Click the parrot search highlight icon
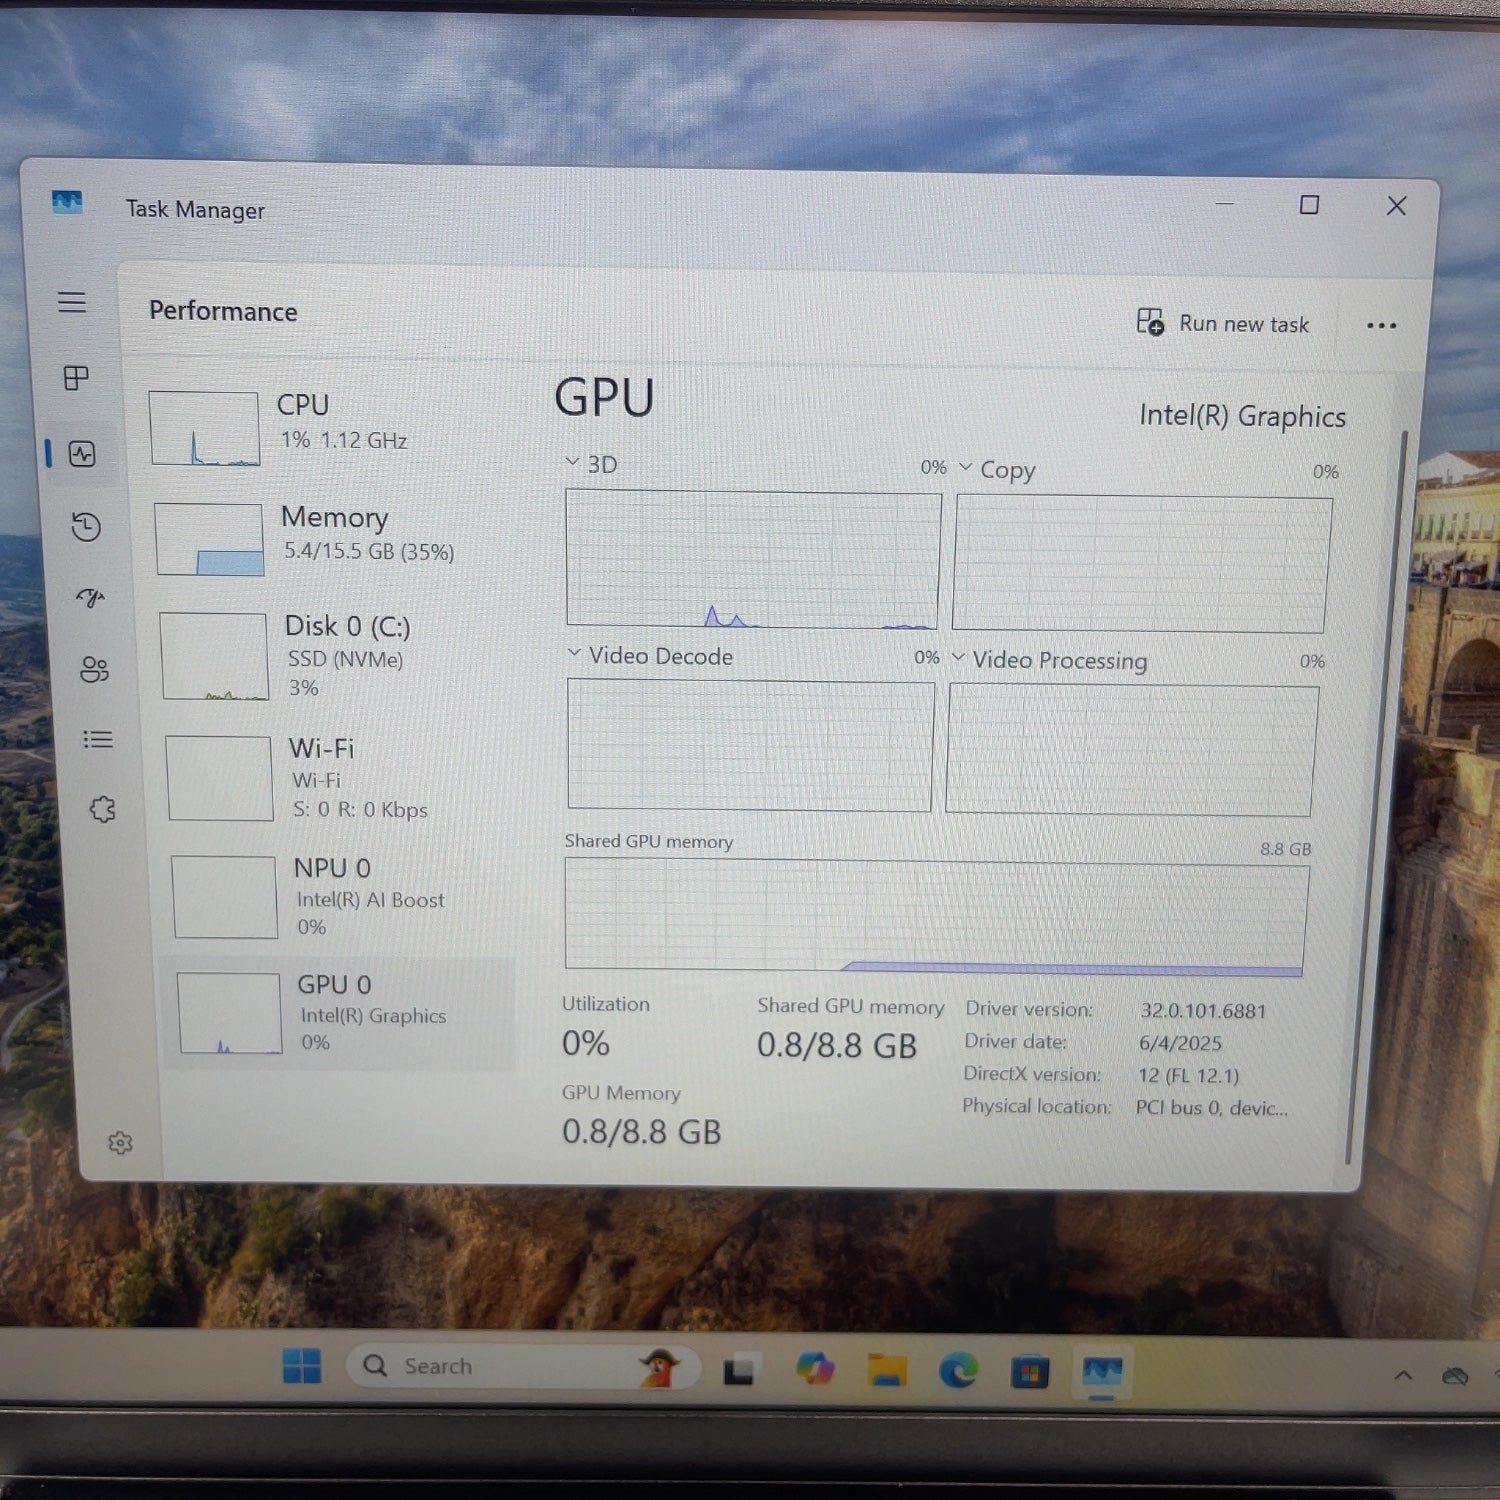 click(659, 1367)
